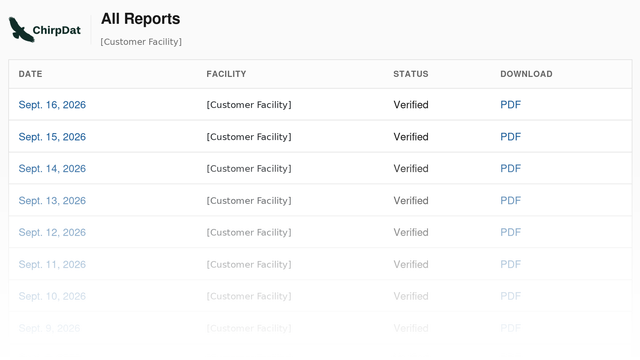The height and width of the screenshot is (360, 640).
Task: Download PDF for Sept. 10, 2026
Action: click(511, 296)
